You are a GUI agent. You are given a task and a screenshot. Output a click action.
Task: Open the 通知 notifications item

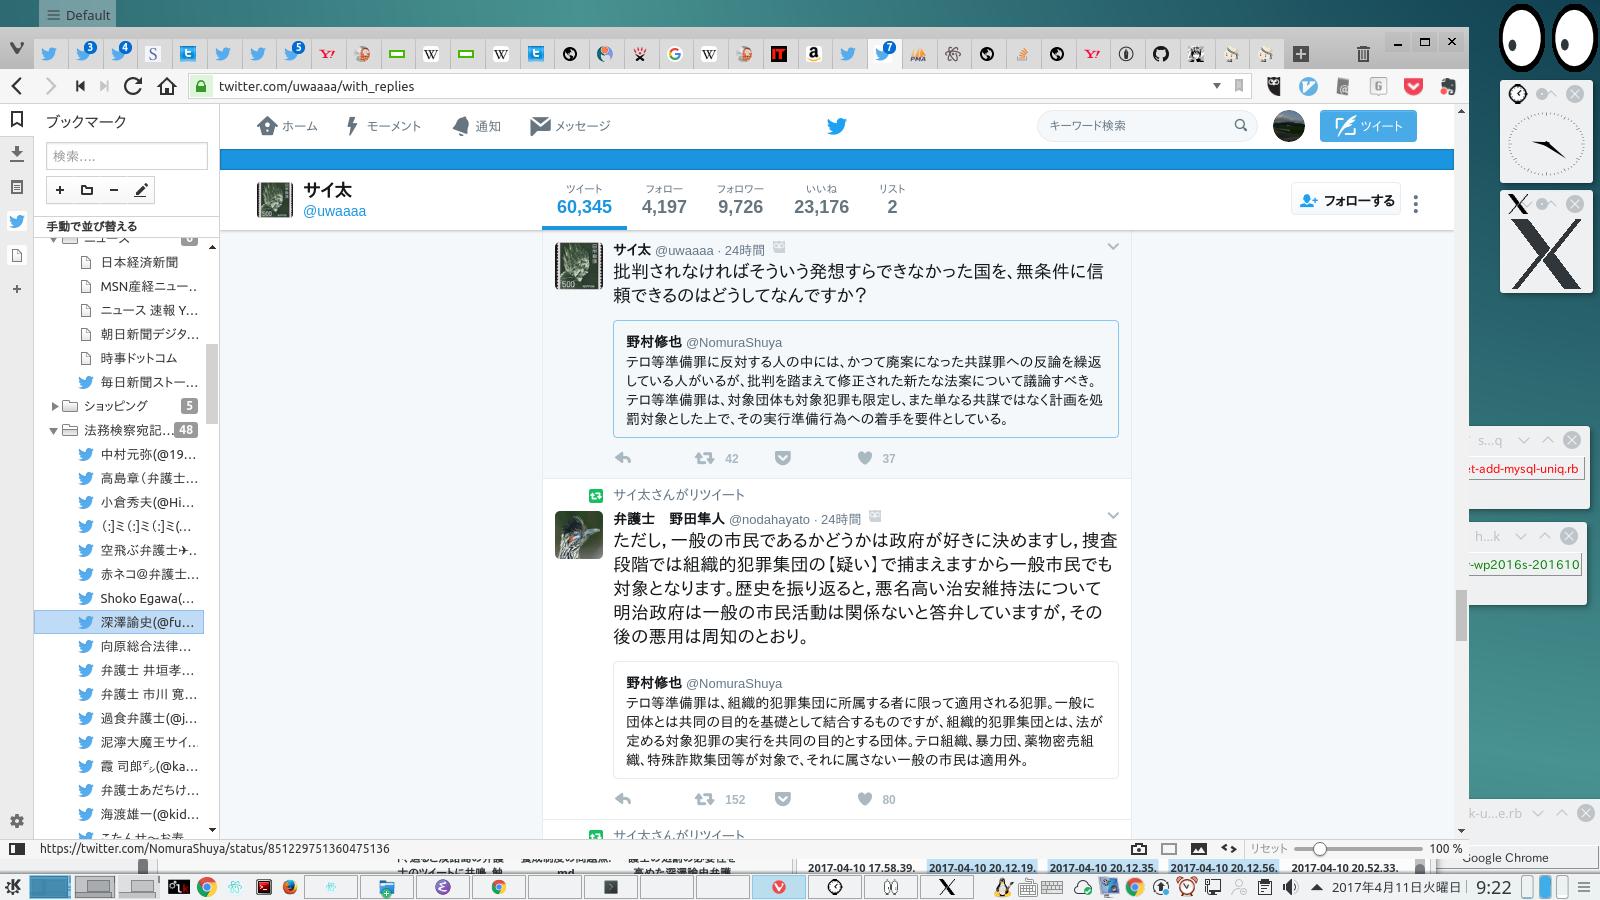(x=476, y=126)
